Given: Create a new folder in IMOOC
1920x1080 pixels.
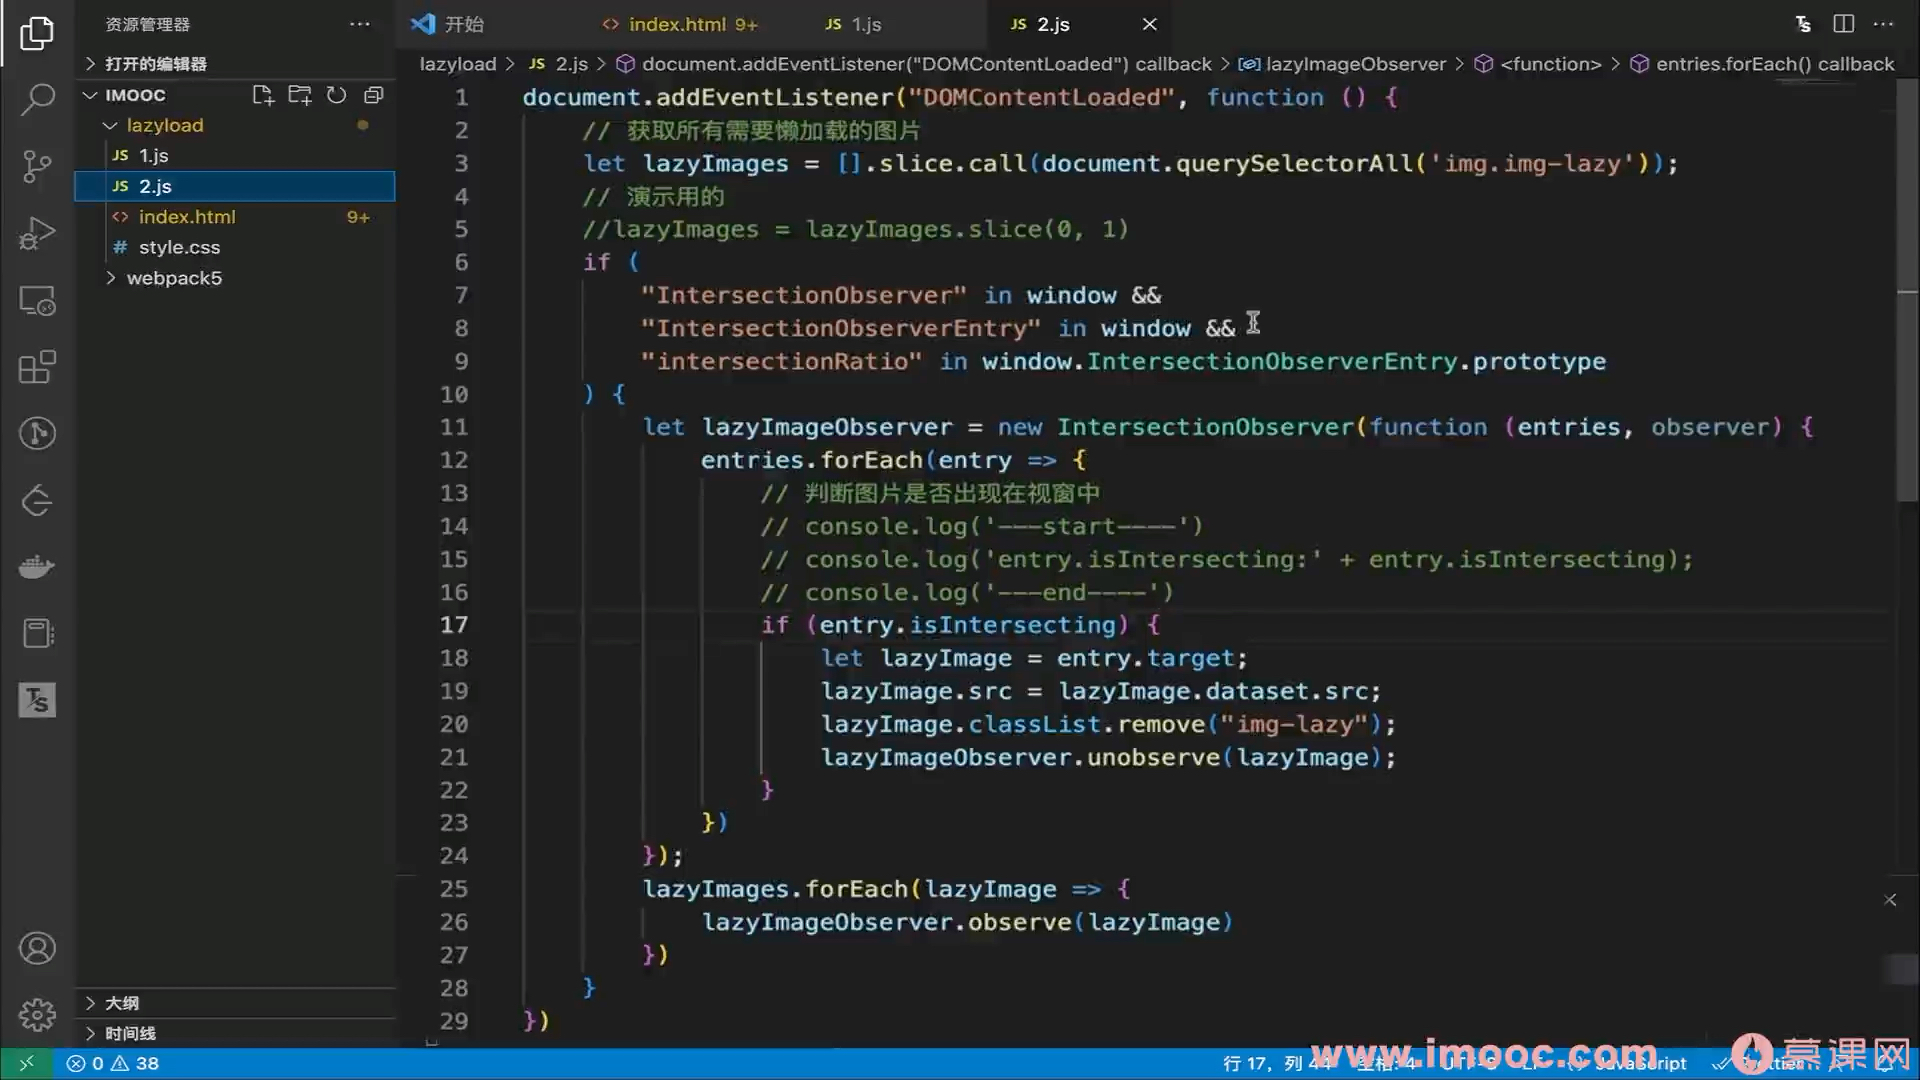Looking at the screenshot, I should point(300,95).
